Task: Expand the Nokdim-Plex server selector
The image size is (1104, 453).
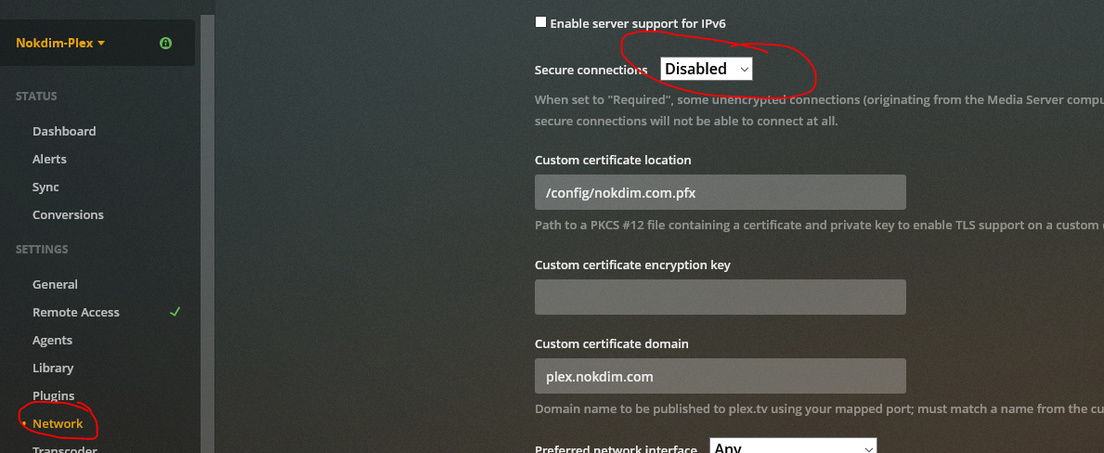Action: tap(61, 43)
